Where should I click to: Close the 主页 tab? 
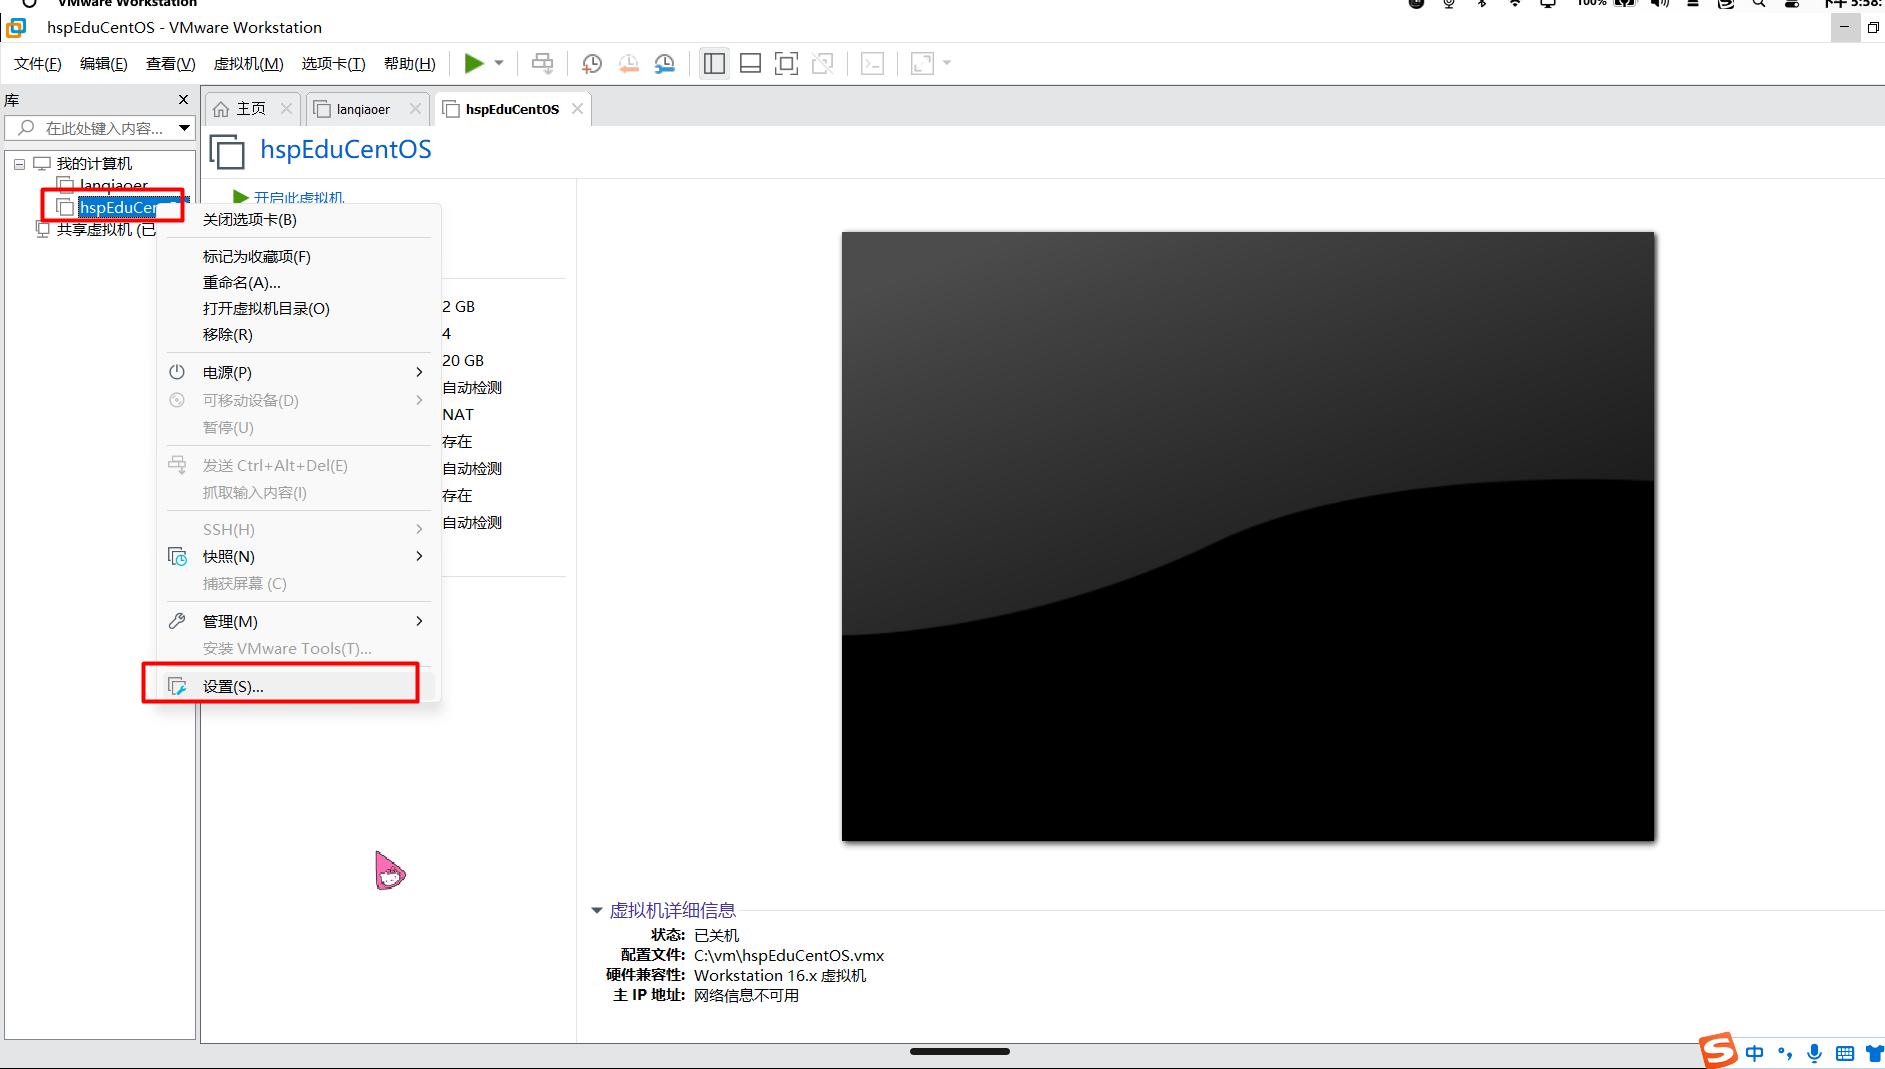286,108
